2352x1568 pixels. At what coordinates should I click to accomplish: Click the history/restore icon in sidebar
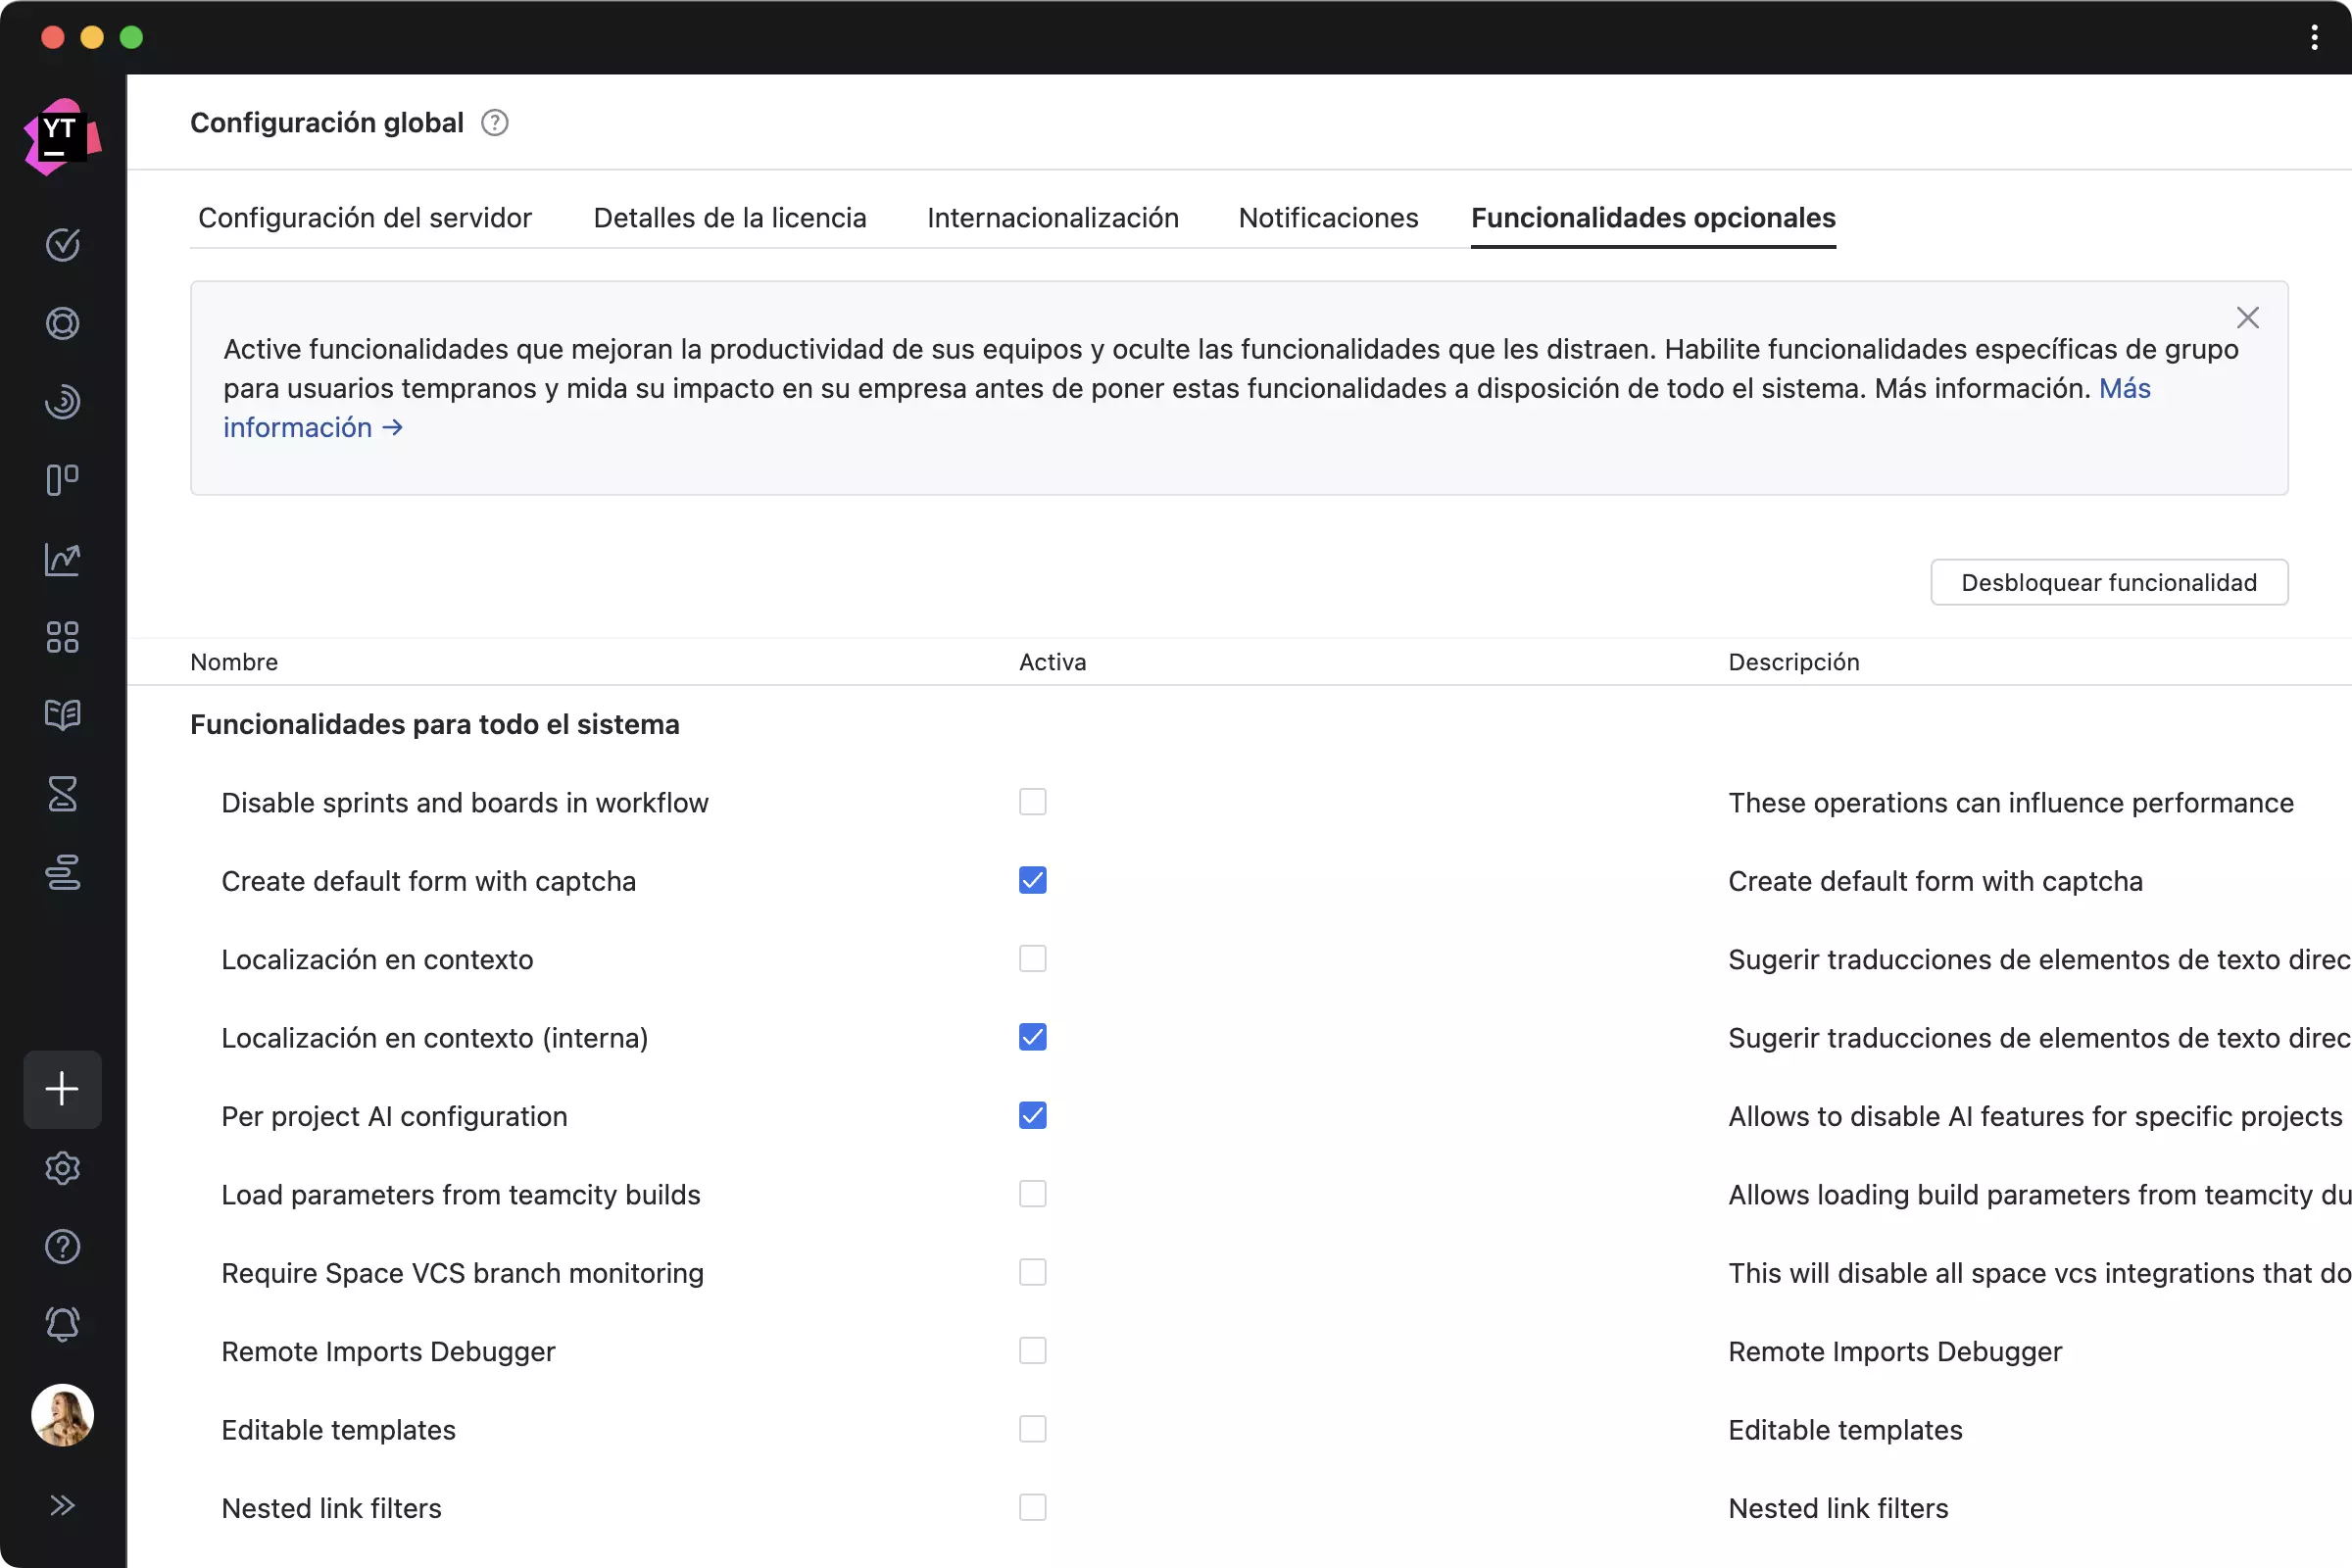click(x=61, y=401)
